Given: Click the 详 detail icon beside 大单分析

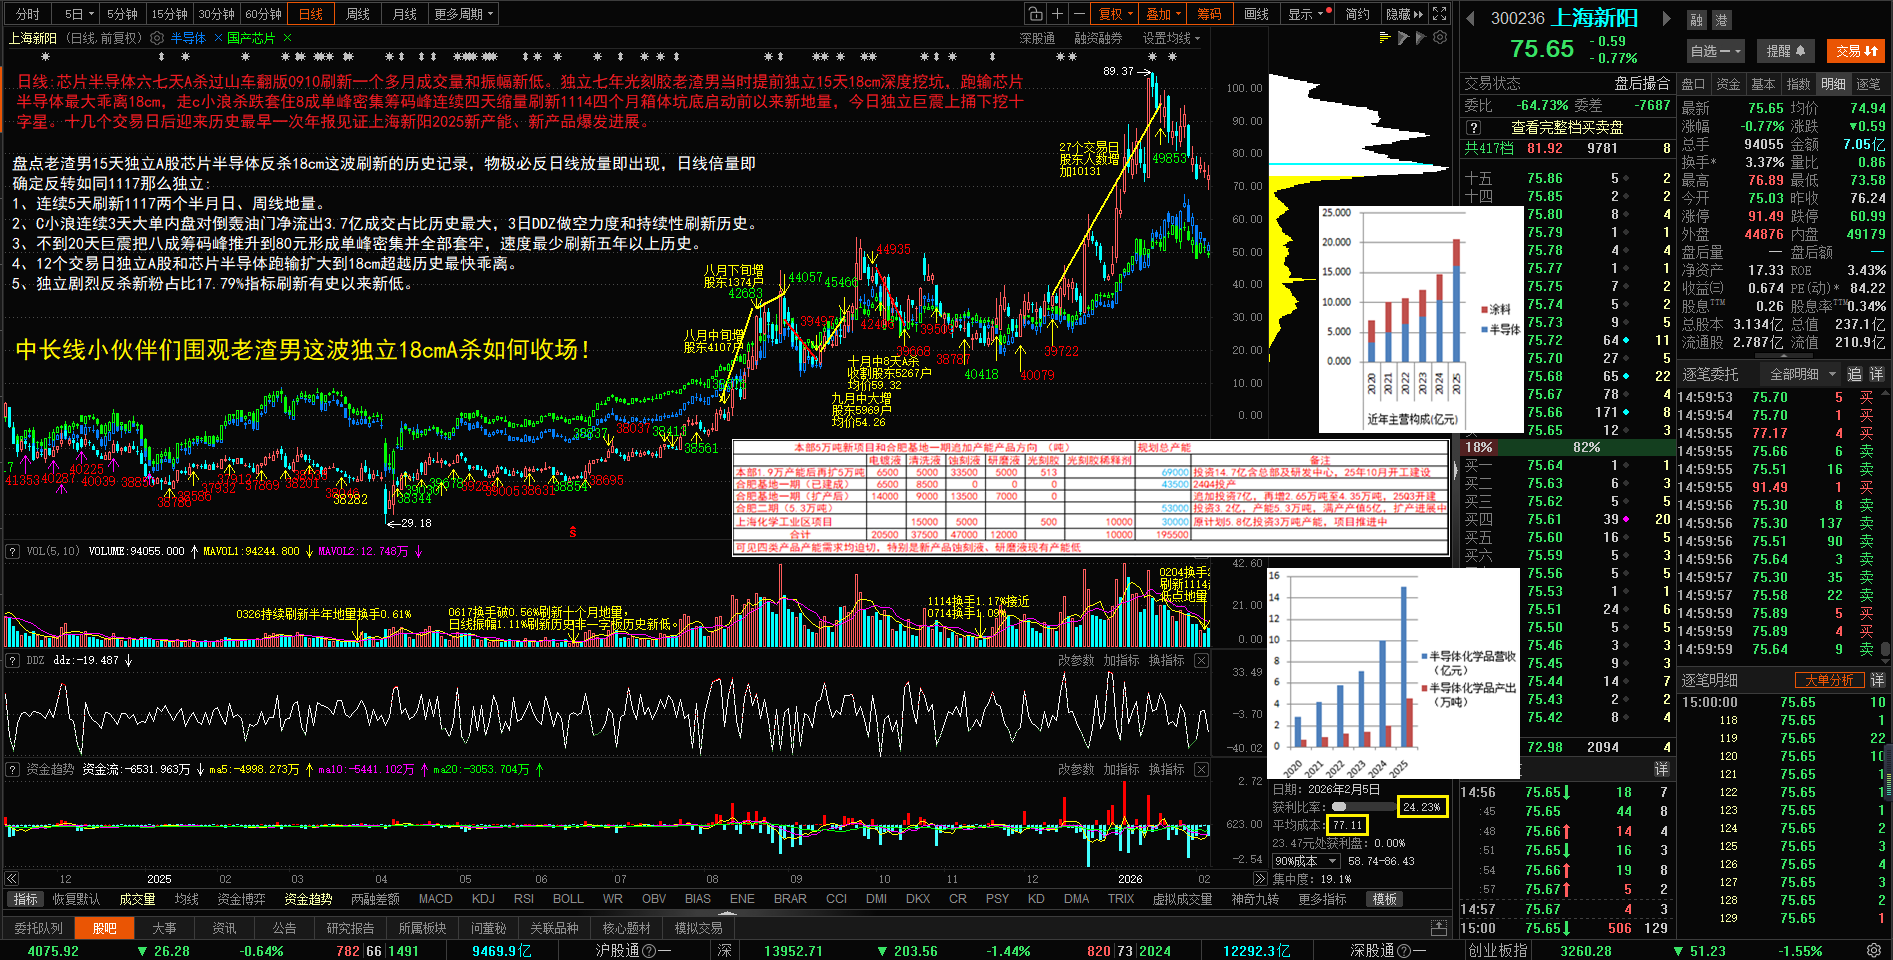Looking at the screenshot, I should click(x=1877, y=680).
